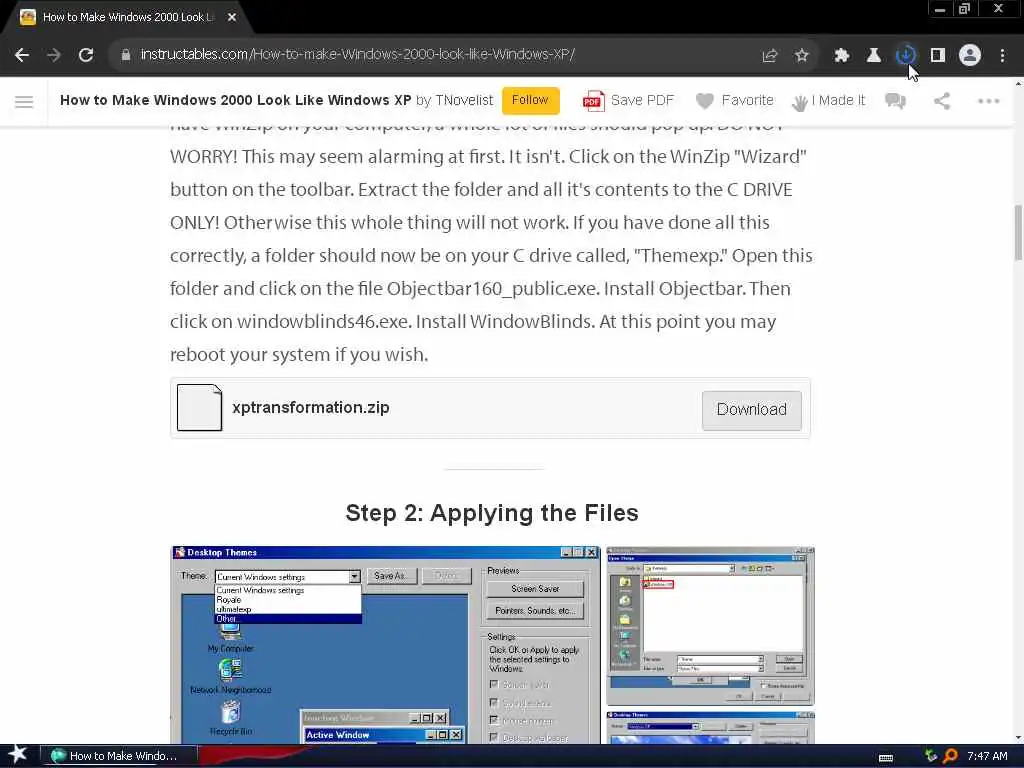Screen dimensions: 1024x768
Task: Click the Step 2: Applying the Files heading
Action: click(x=492, y=513)
